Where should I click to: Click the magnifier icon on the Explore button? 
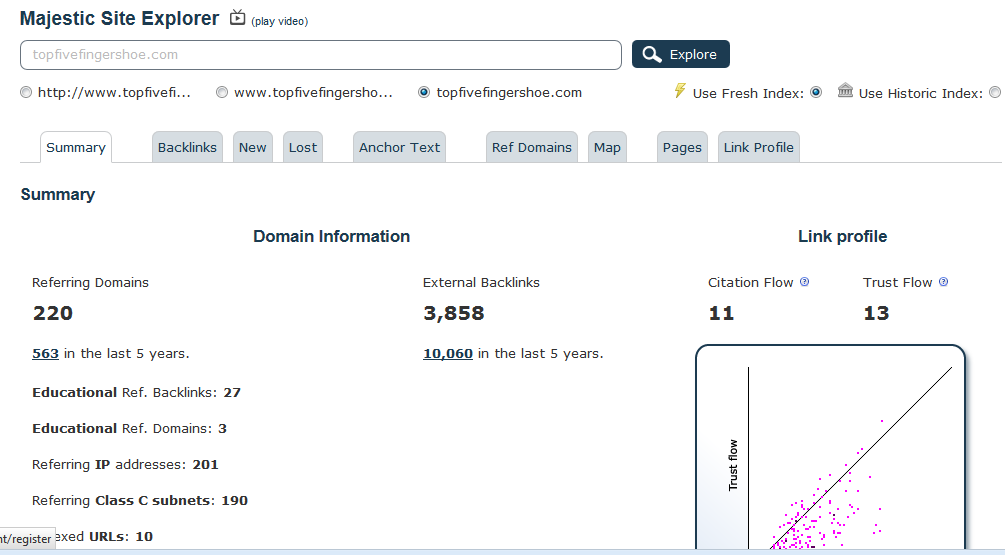652,54
